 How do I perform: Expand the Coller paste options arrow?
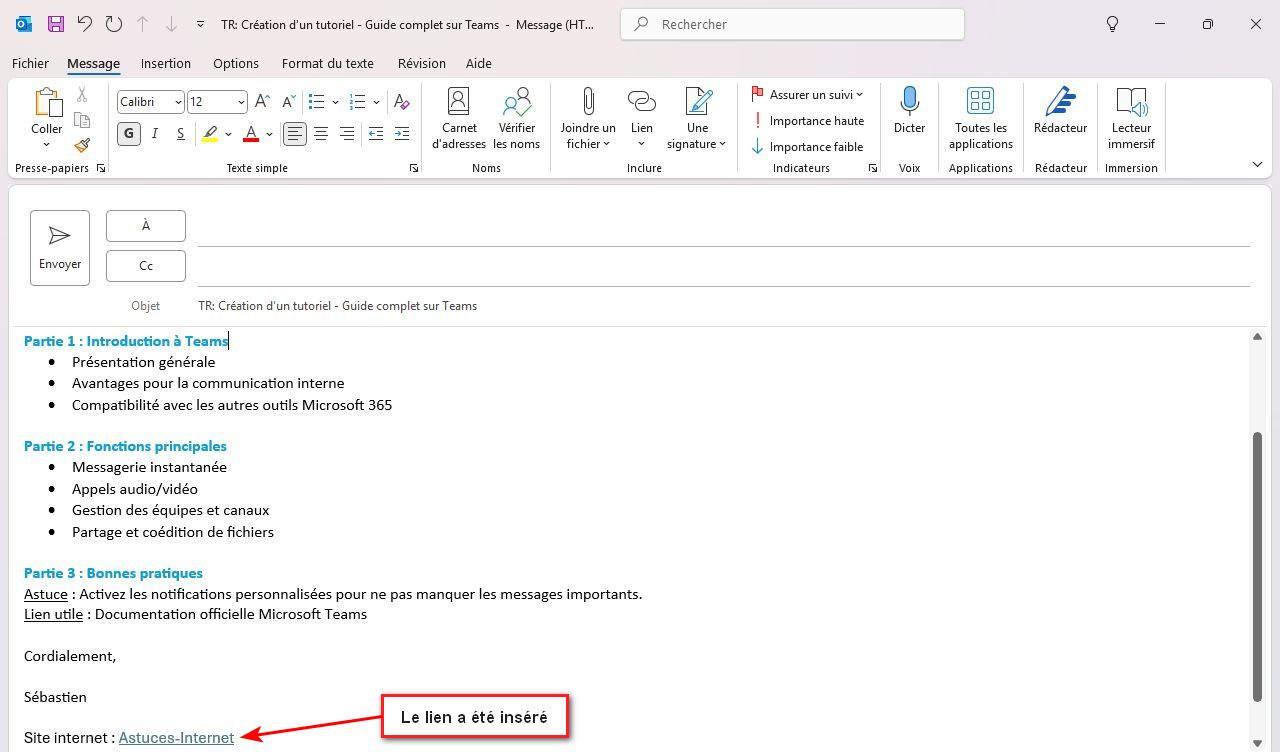point(47,144)
